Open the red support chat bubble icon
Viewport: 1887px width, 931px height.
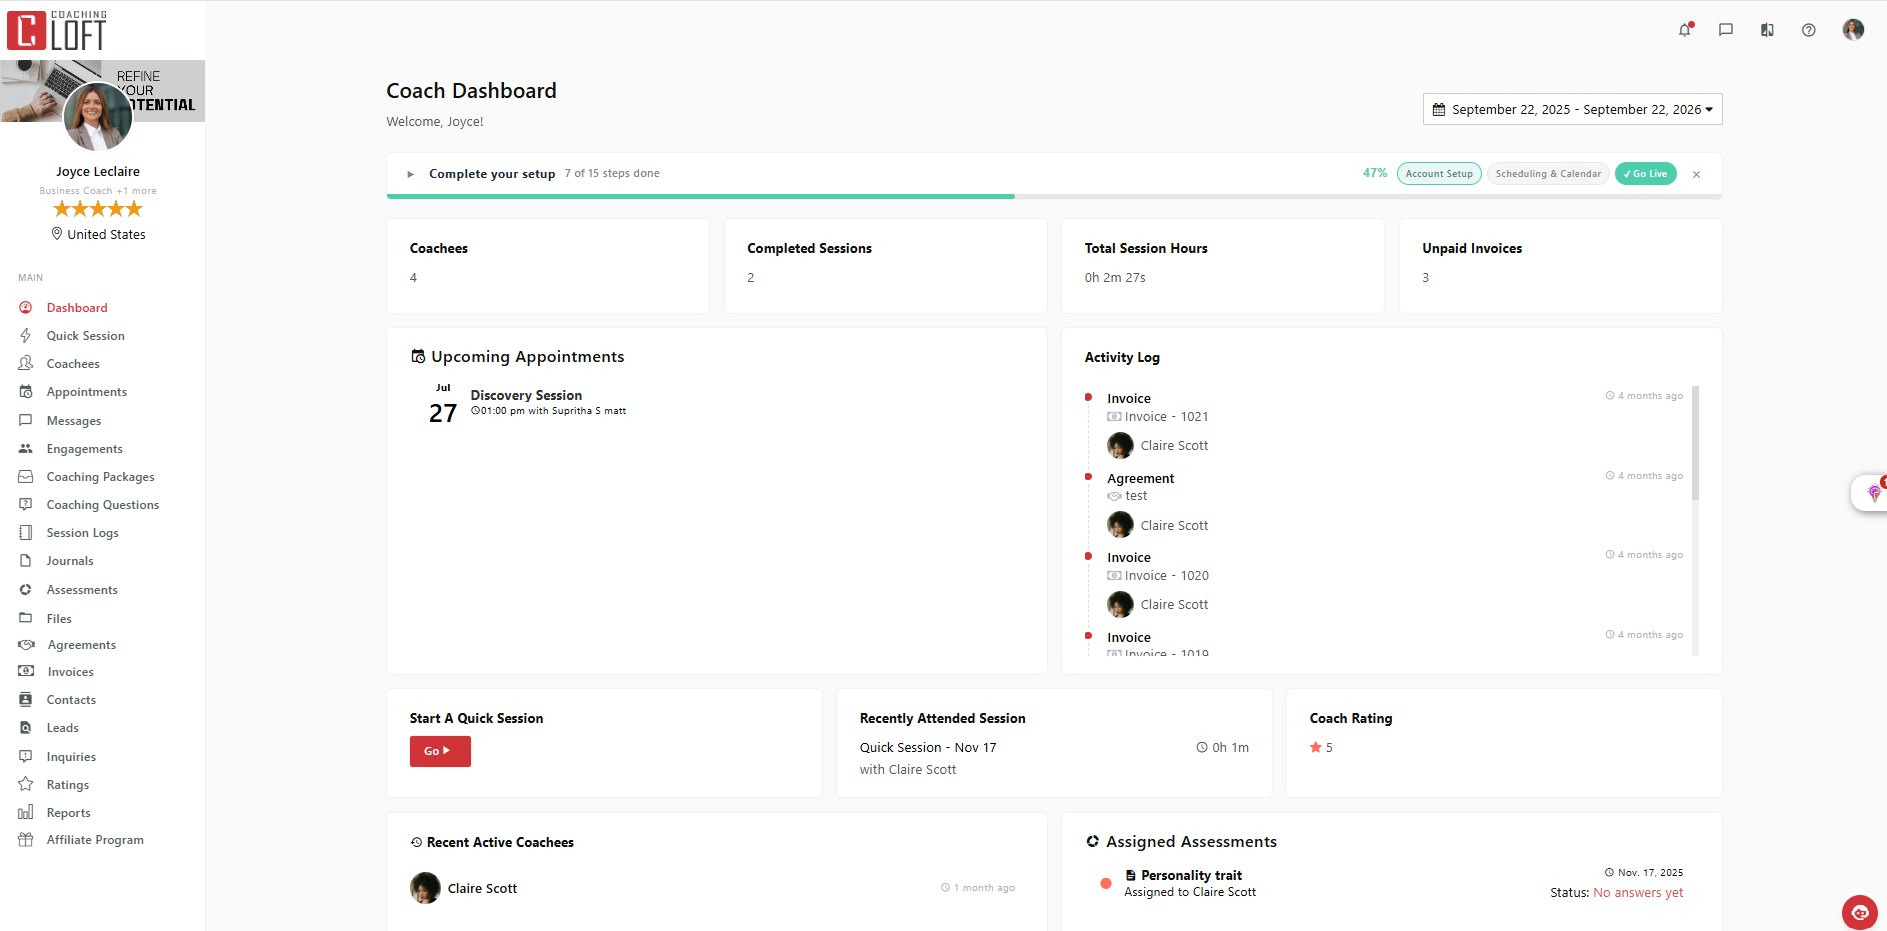1860,912
